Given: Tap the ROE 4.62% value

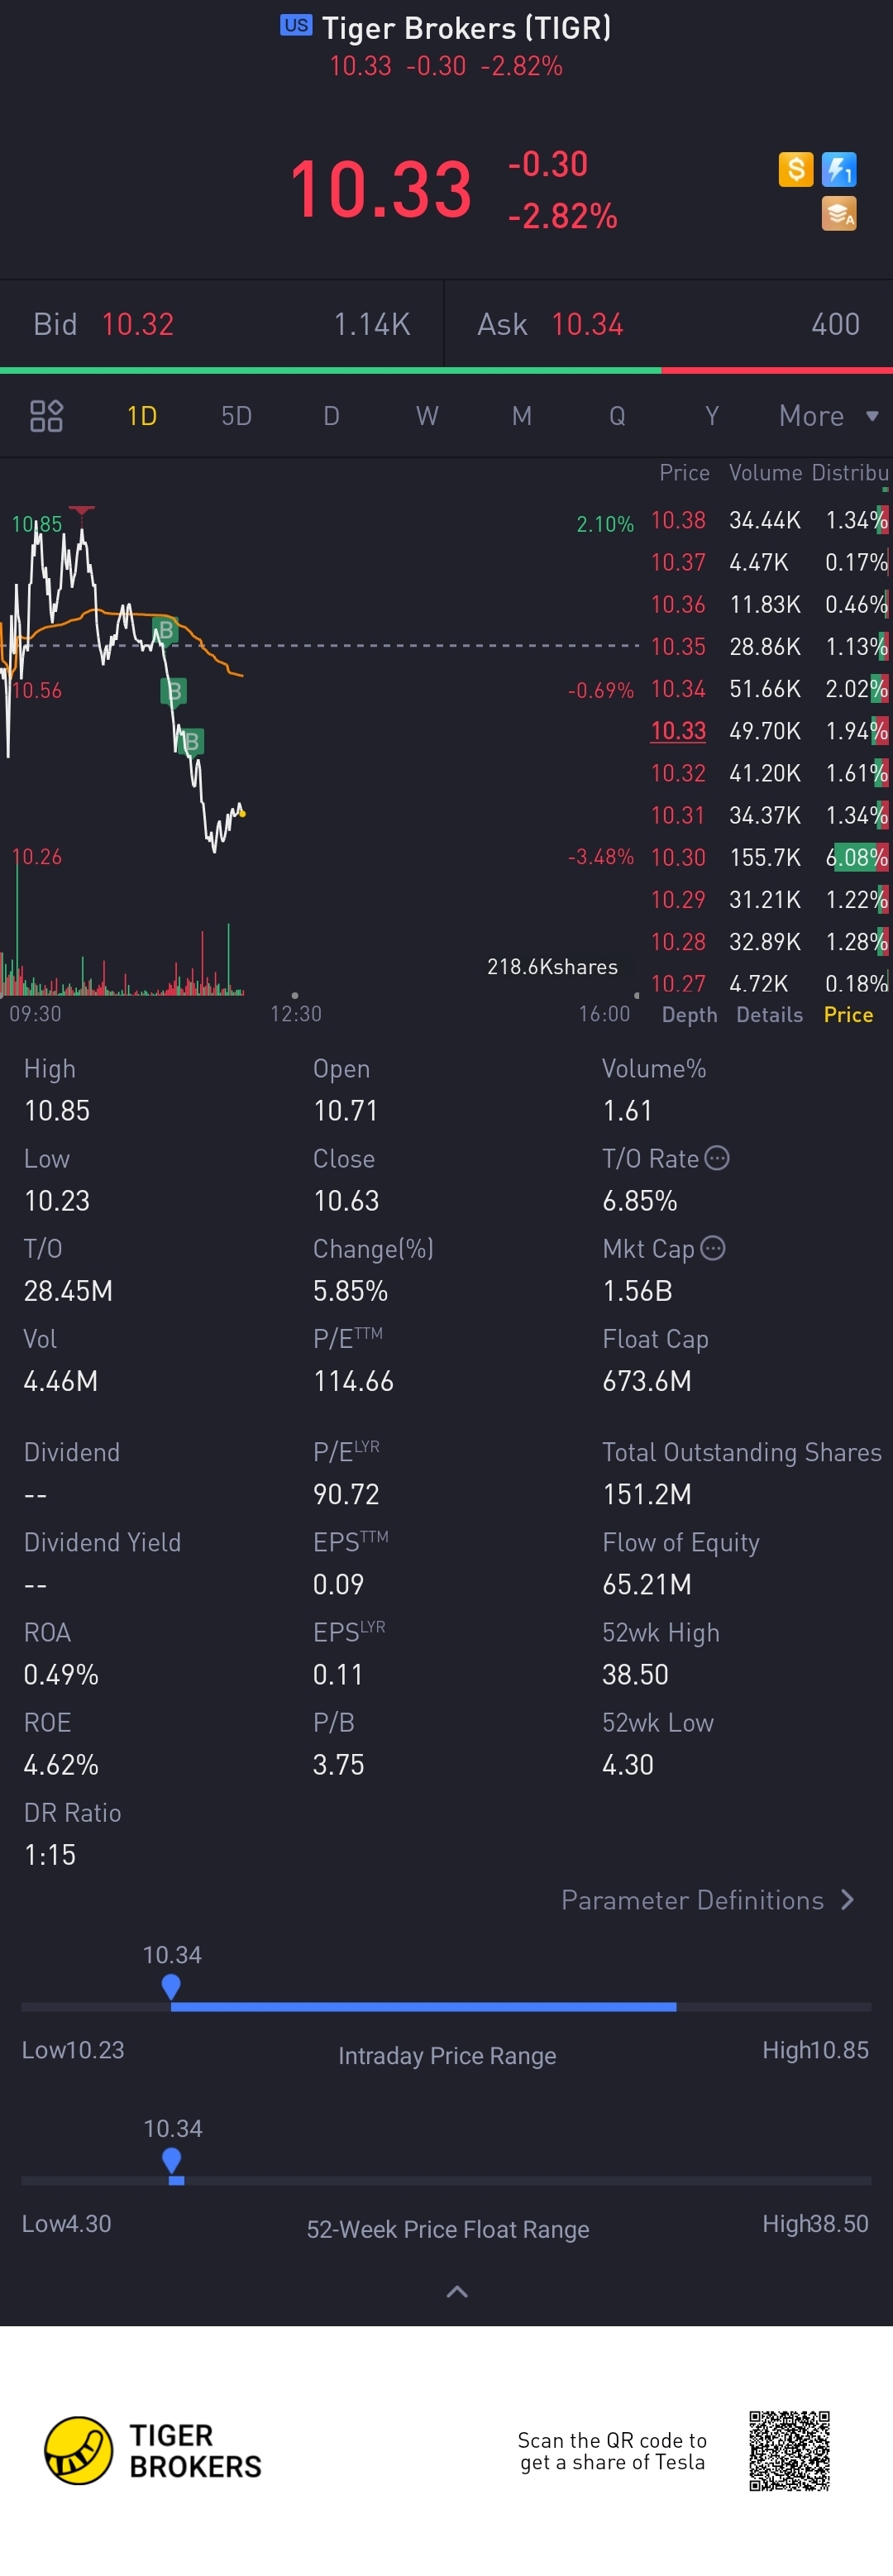Looking at the screenshot, I should click(61, 1765).
